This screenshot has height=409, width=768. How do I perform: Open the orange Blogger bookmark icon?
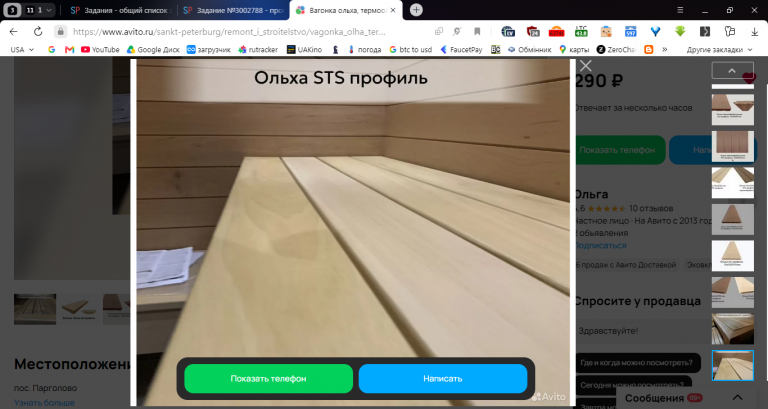coord(649,49)
